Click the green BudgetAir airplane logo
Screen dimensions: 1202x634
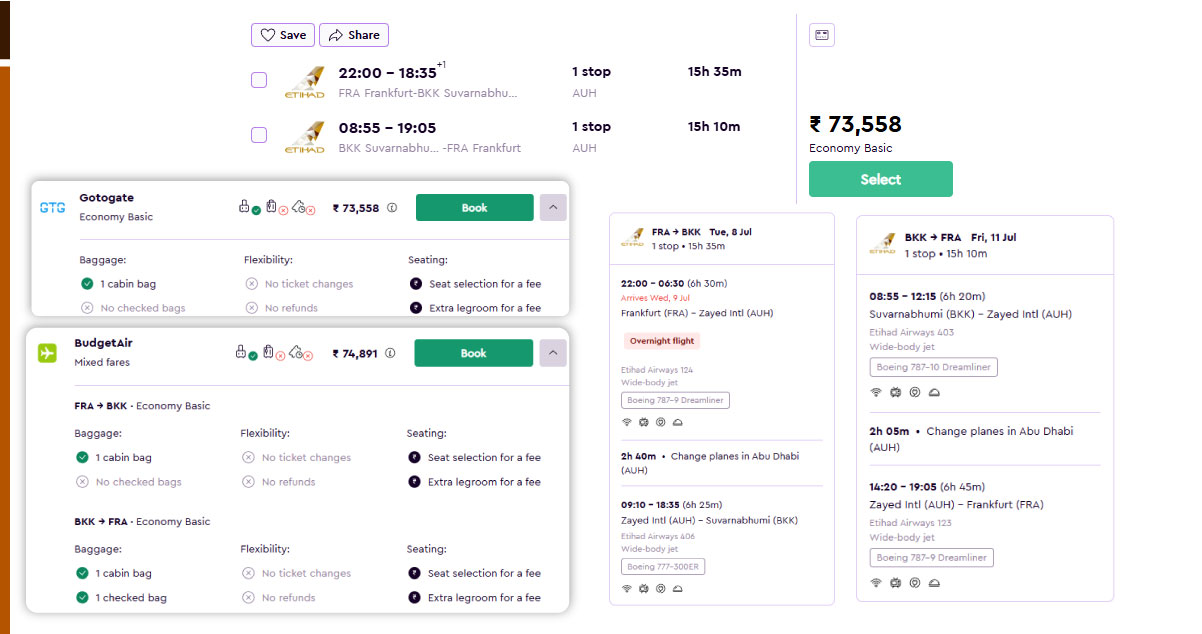[x=47, y=353]
